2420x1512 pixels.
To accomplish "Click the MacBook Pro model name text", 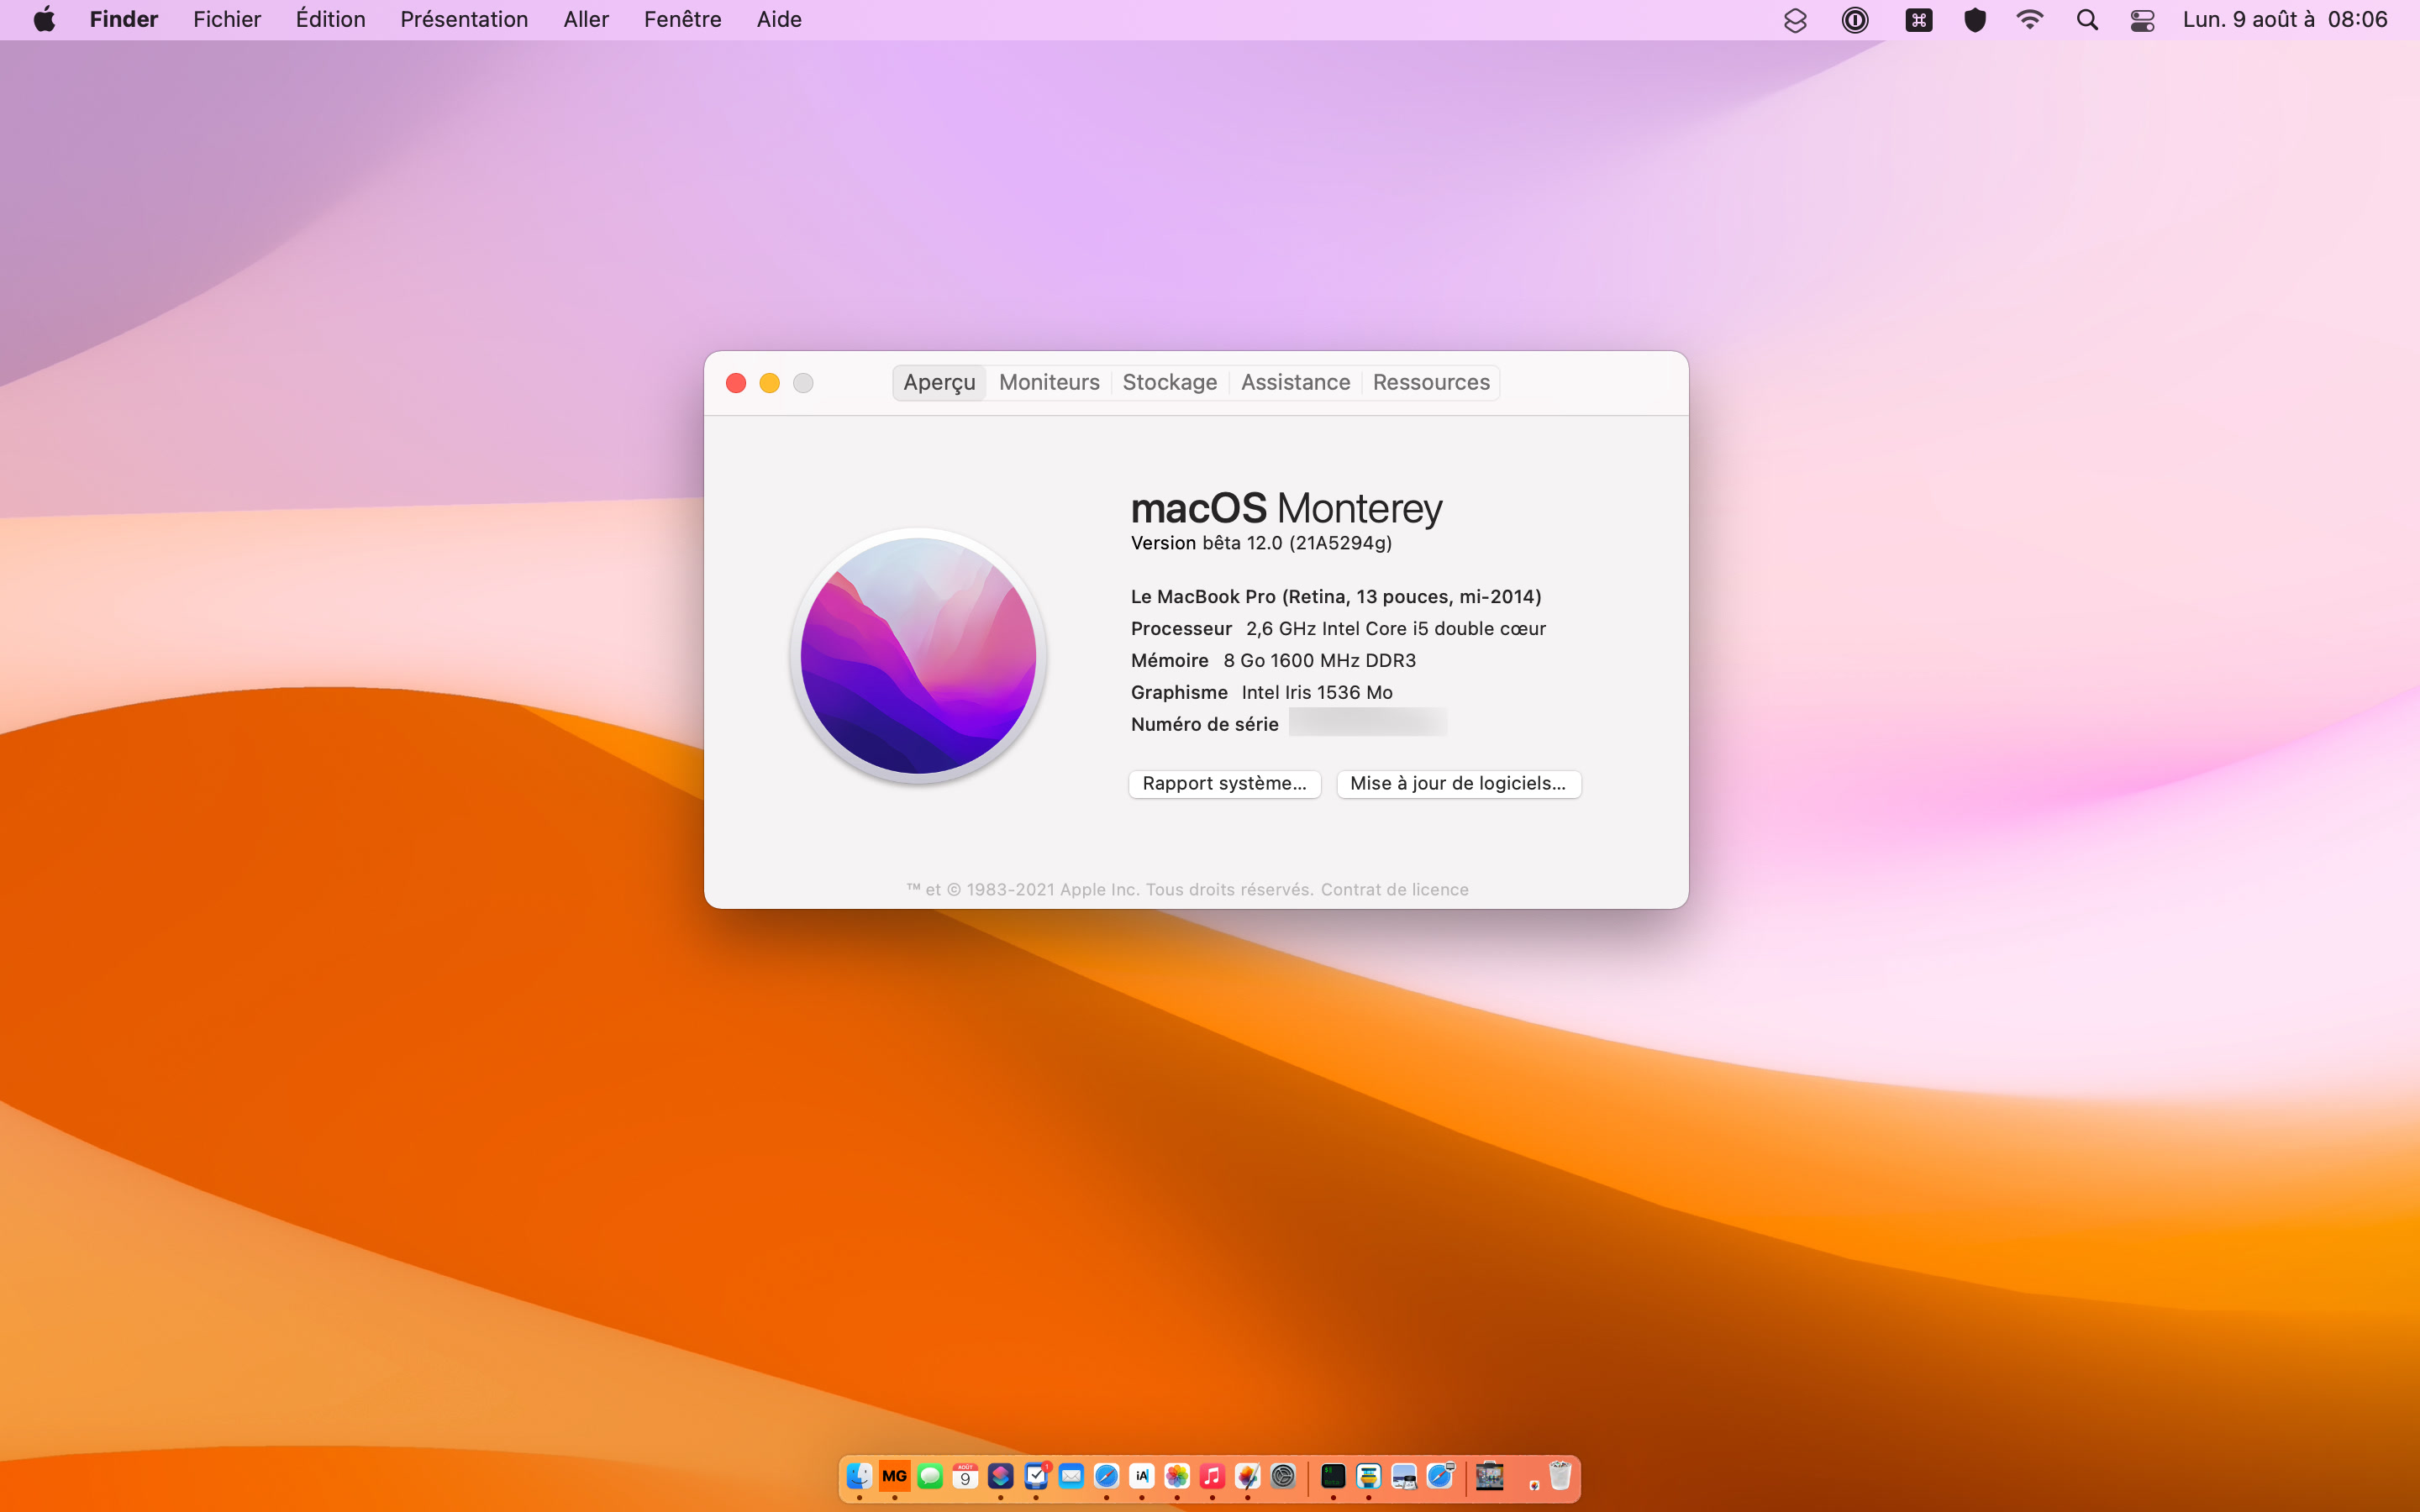I will 1336,597.
